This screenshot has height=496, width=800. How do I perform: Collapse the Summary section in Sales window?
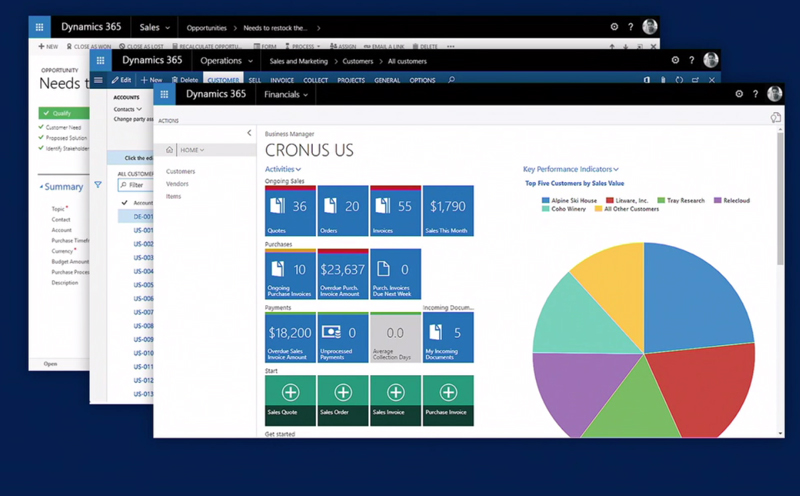[x=41, y=187]
